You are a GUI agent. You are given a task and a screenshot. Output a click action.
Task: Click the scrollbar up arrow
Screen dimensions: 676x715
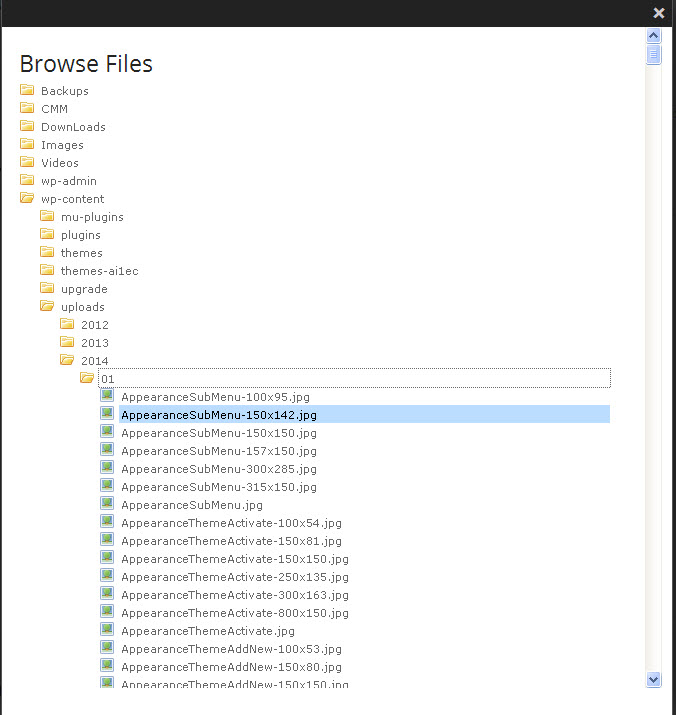click(x=654, y=36)
